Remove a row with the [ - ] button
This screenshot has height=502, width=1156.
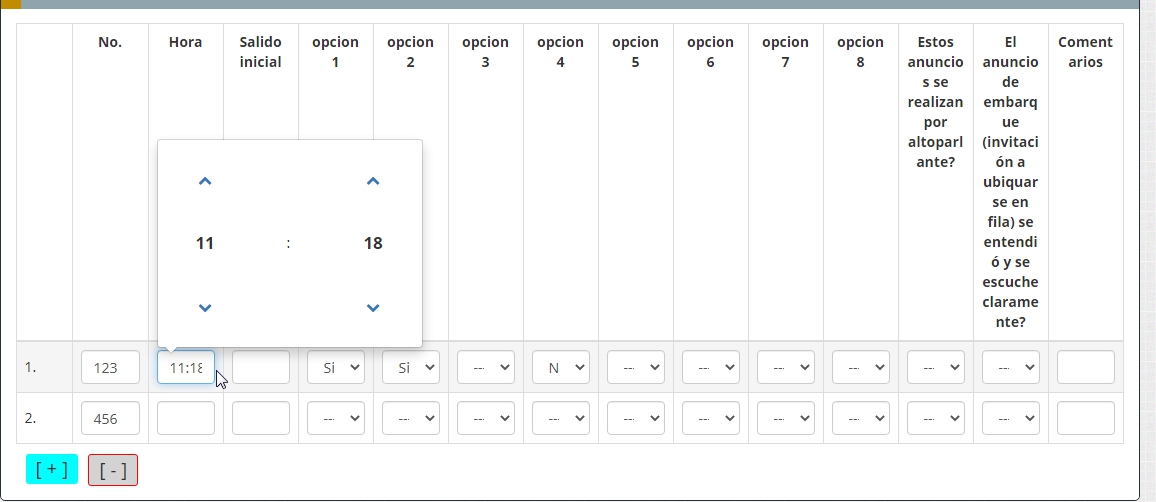(113, 470)
